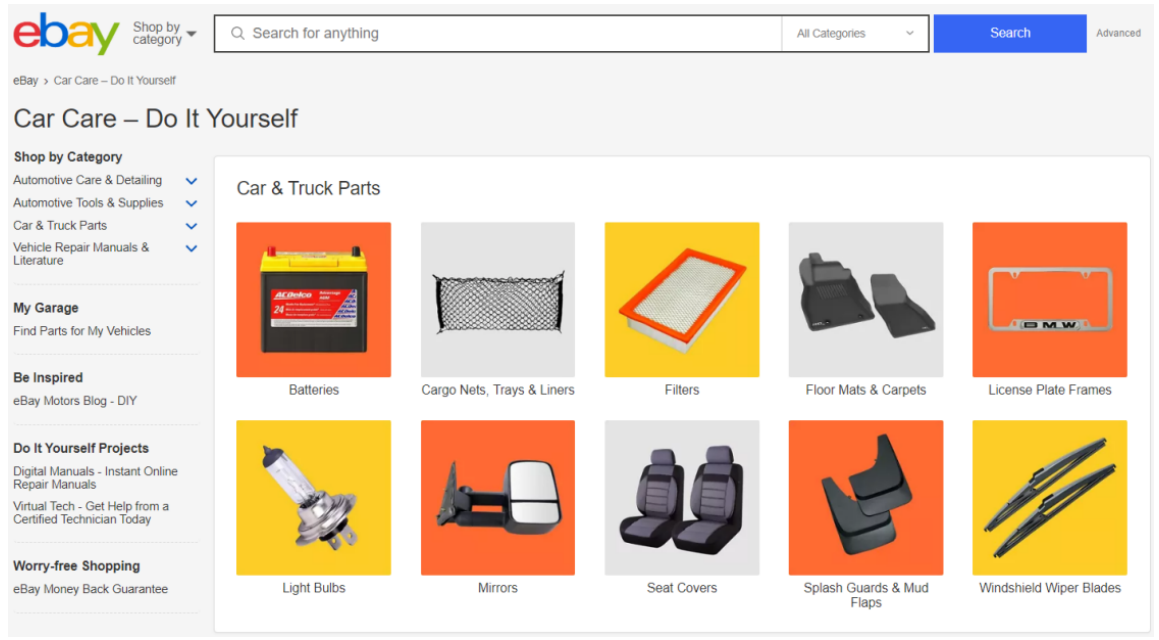Viewport: 1159px width, 640px height.
Task: Open eBay Motors Blog - DIY link
Action: pyautogui.click(x=75, y=401)
